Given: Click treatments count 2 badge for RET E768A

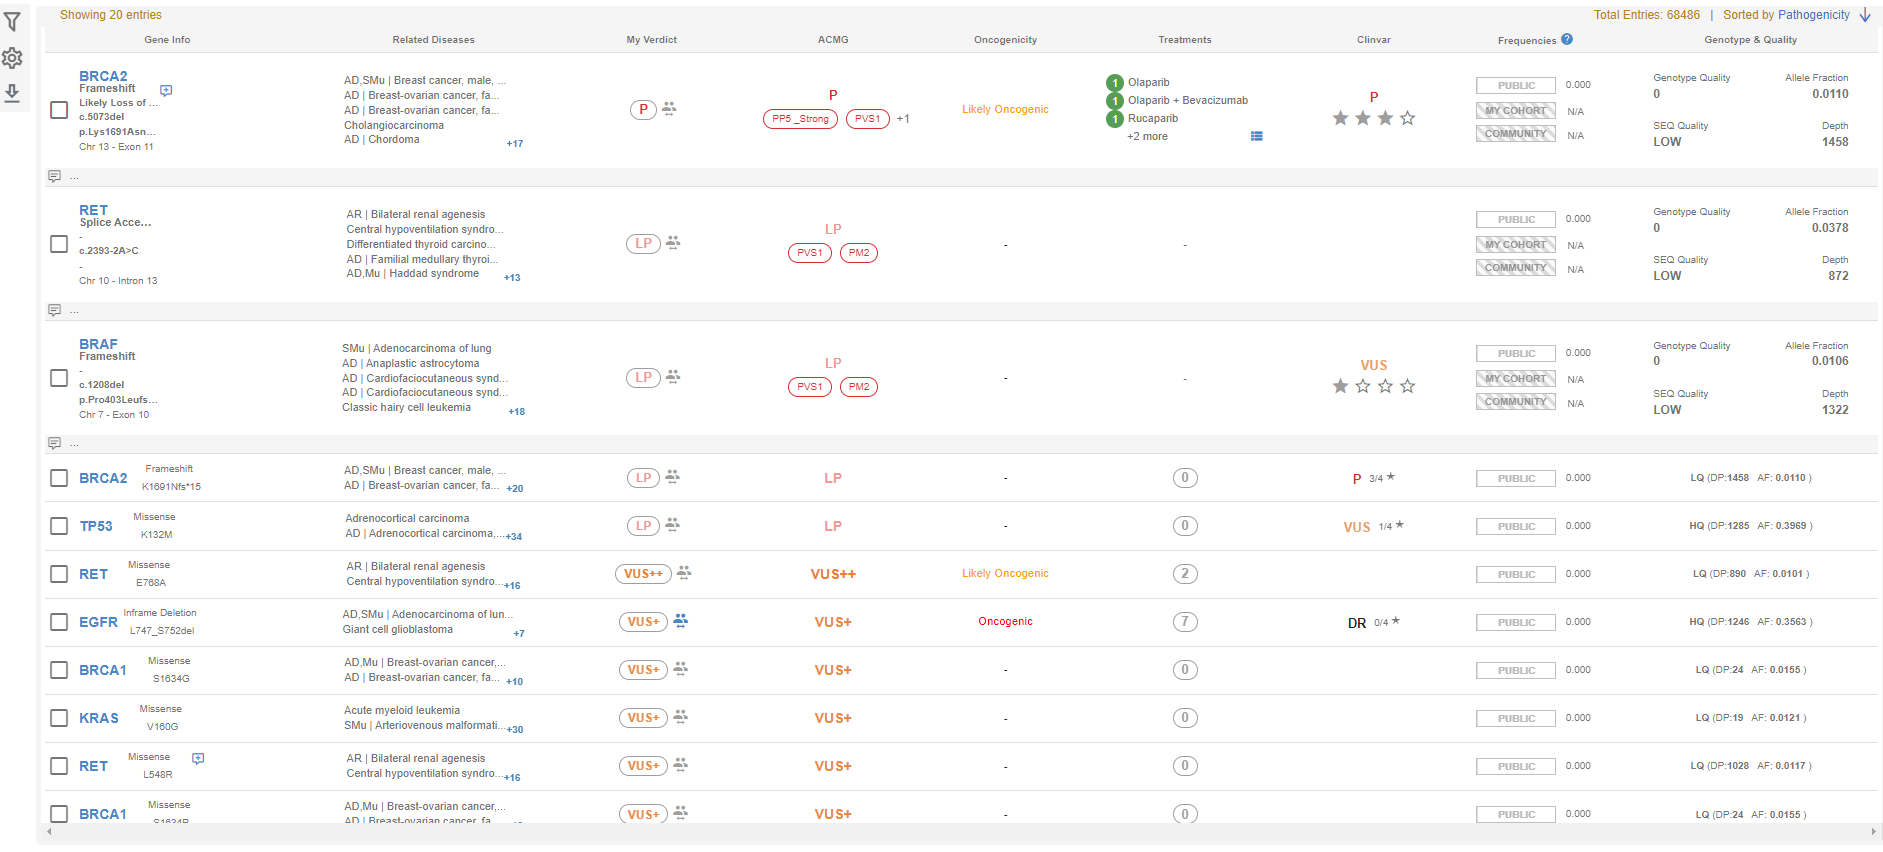Looking at the screenshot, I should tap(1185, 574).
